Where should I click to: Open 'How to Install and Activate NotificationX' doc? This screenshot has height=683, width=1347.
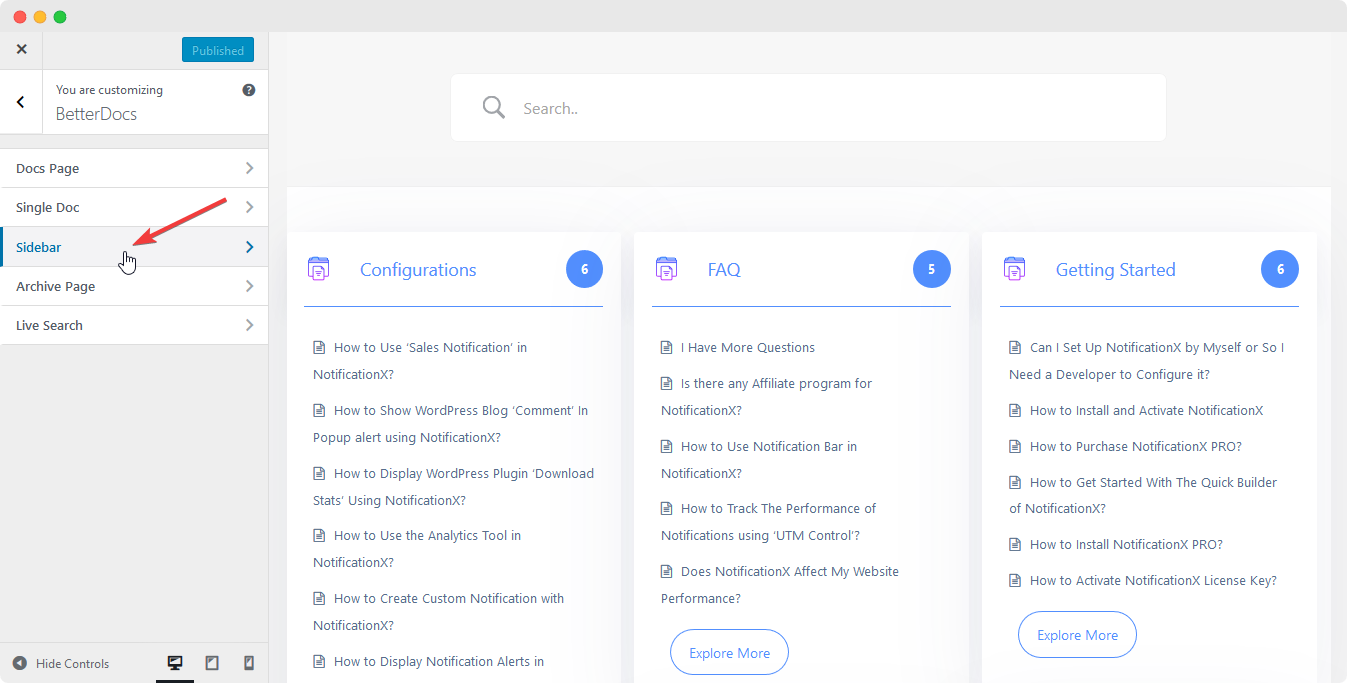pyautogui.click(x=1146, y=410)
